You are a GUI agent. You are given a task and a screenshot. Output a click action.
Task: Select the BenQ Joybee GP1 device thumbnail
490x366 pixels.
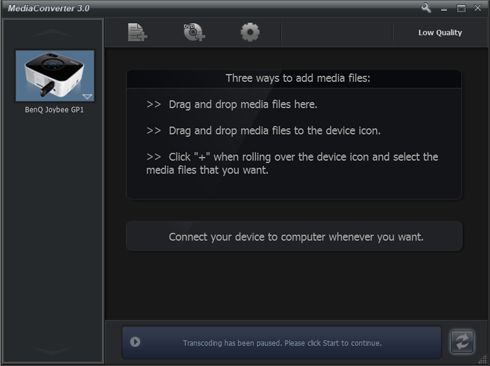coord(55,76)
